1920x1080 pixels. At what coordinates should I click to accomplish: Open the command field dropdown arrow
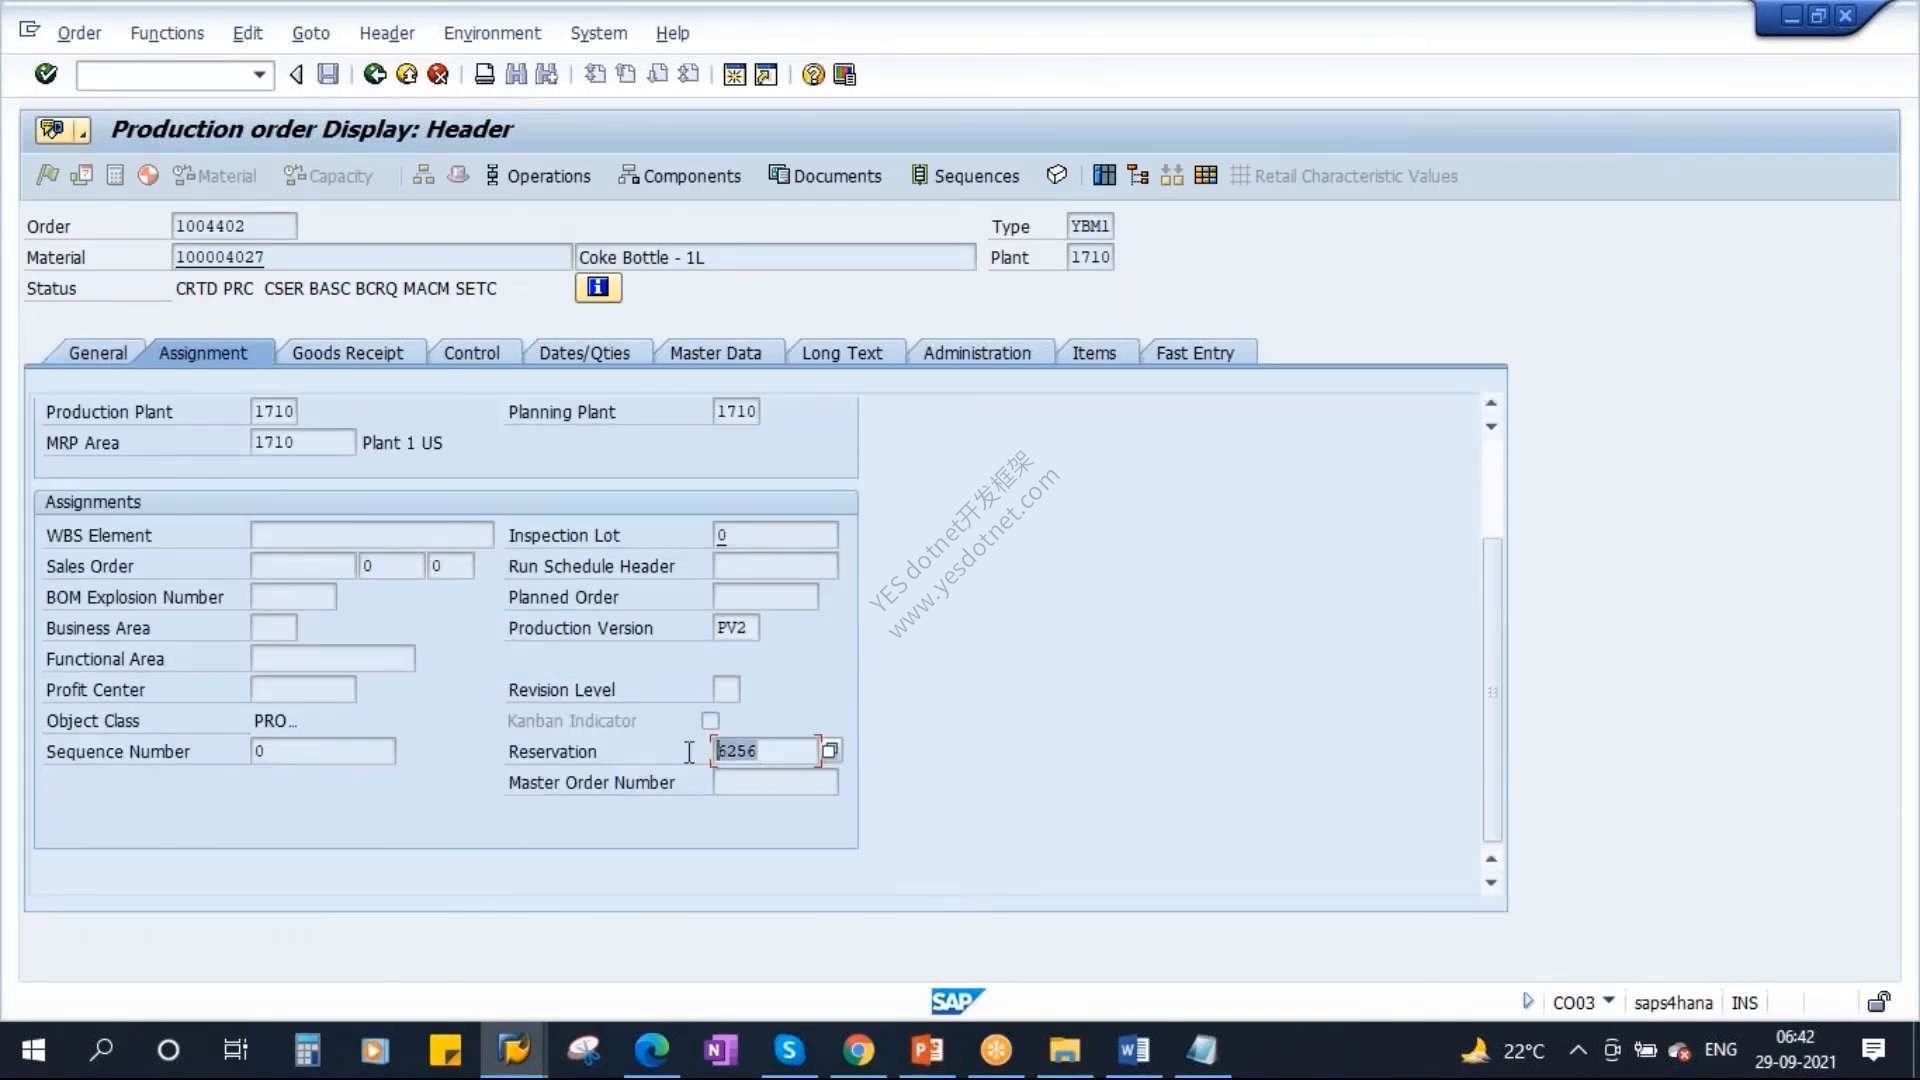pyautogui.click(x=259, y=75)
